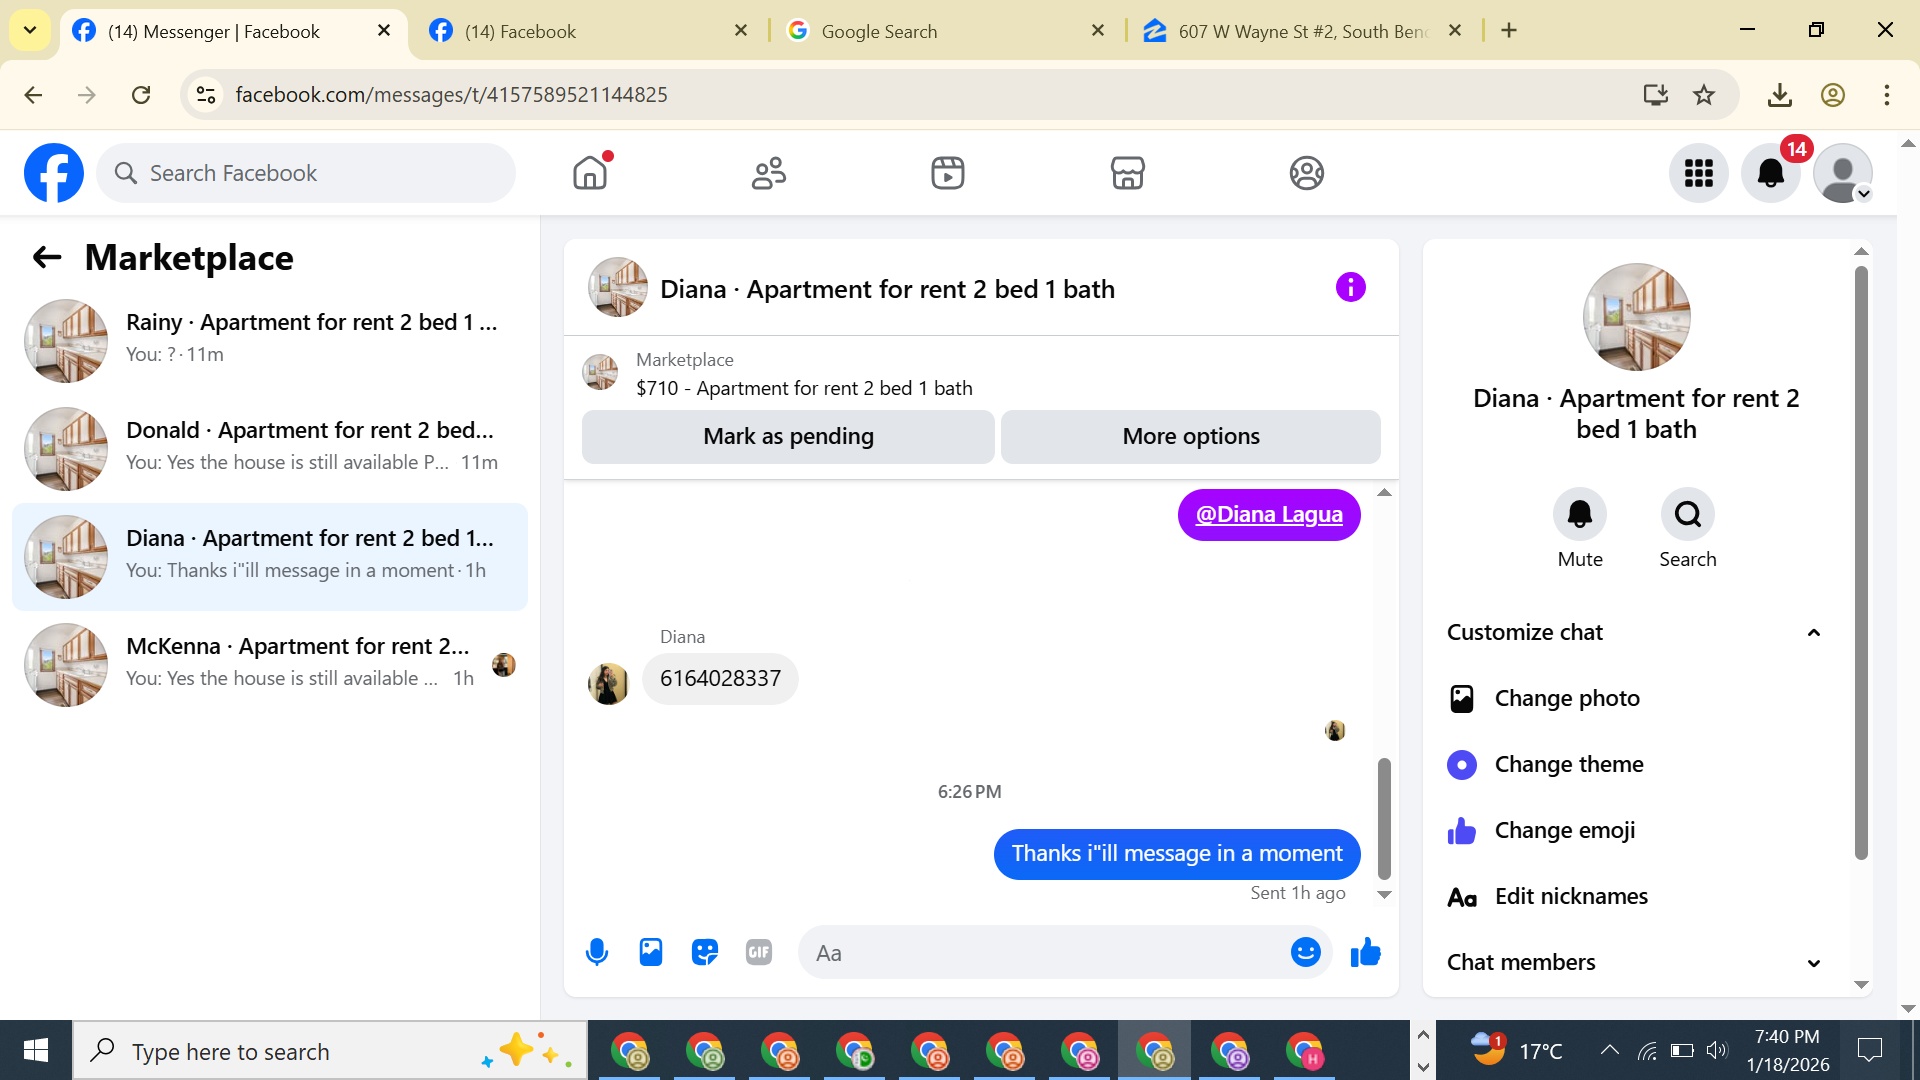Open conversation information purple icon
Viewport: 1920px width, 1080px height.
(x=1350, y=288)
